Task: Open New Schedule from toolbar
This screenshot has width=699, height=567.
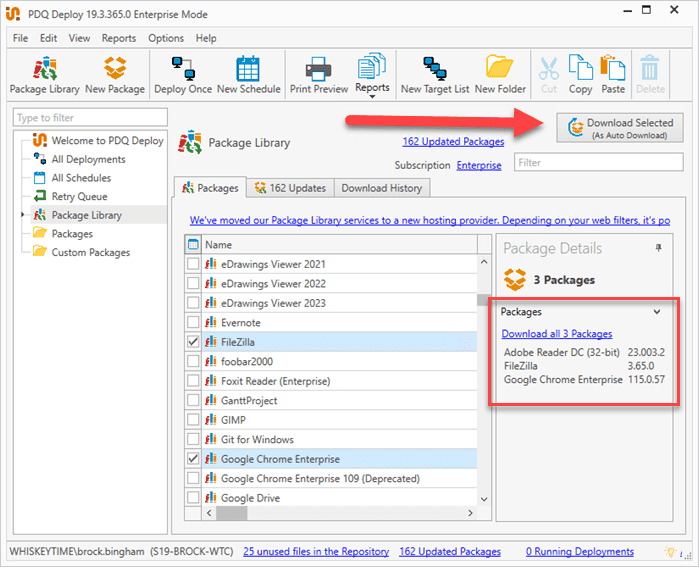Action: (x=248, y=75)
